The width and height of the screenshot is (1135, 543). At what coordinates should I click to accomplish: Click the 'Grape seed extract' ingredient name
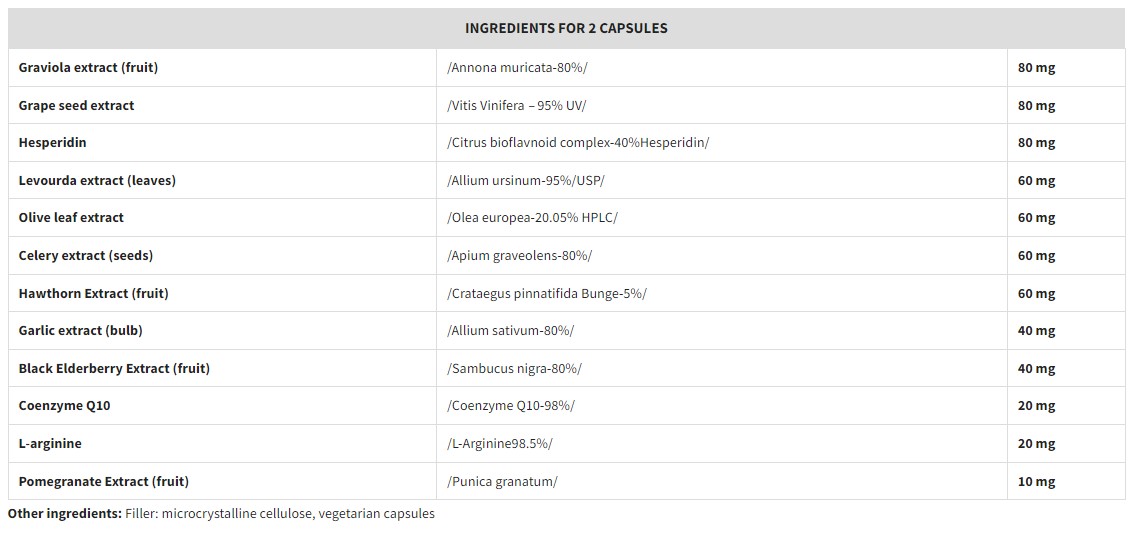pyautogui.click(x=76, y=105)
